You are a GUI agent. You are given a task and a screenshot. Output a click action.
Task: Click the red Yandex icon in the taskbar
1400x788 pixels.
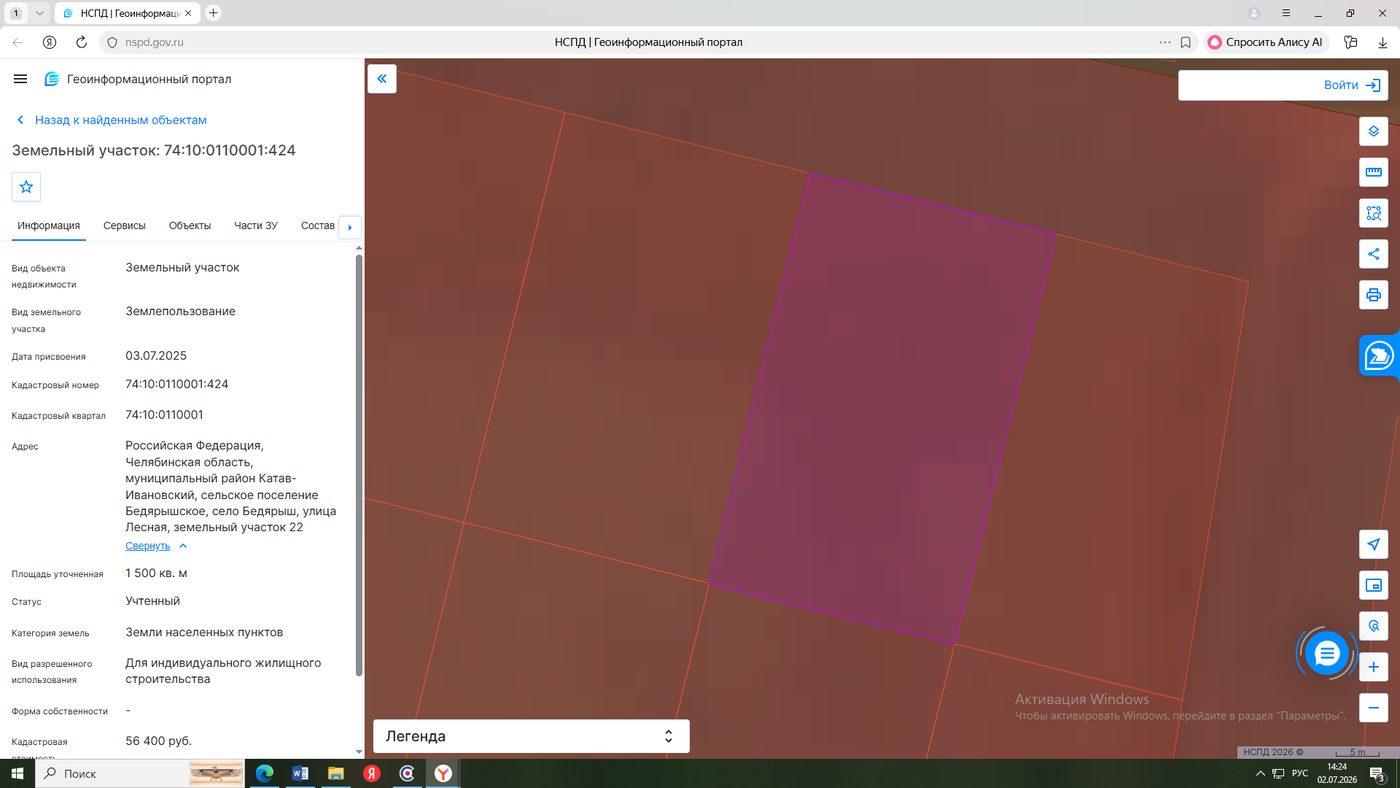click(371, 774)
